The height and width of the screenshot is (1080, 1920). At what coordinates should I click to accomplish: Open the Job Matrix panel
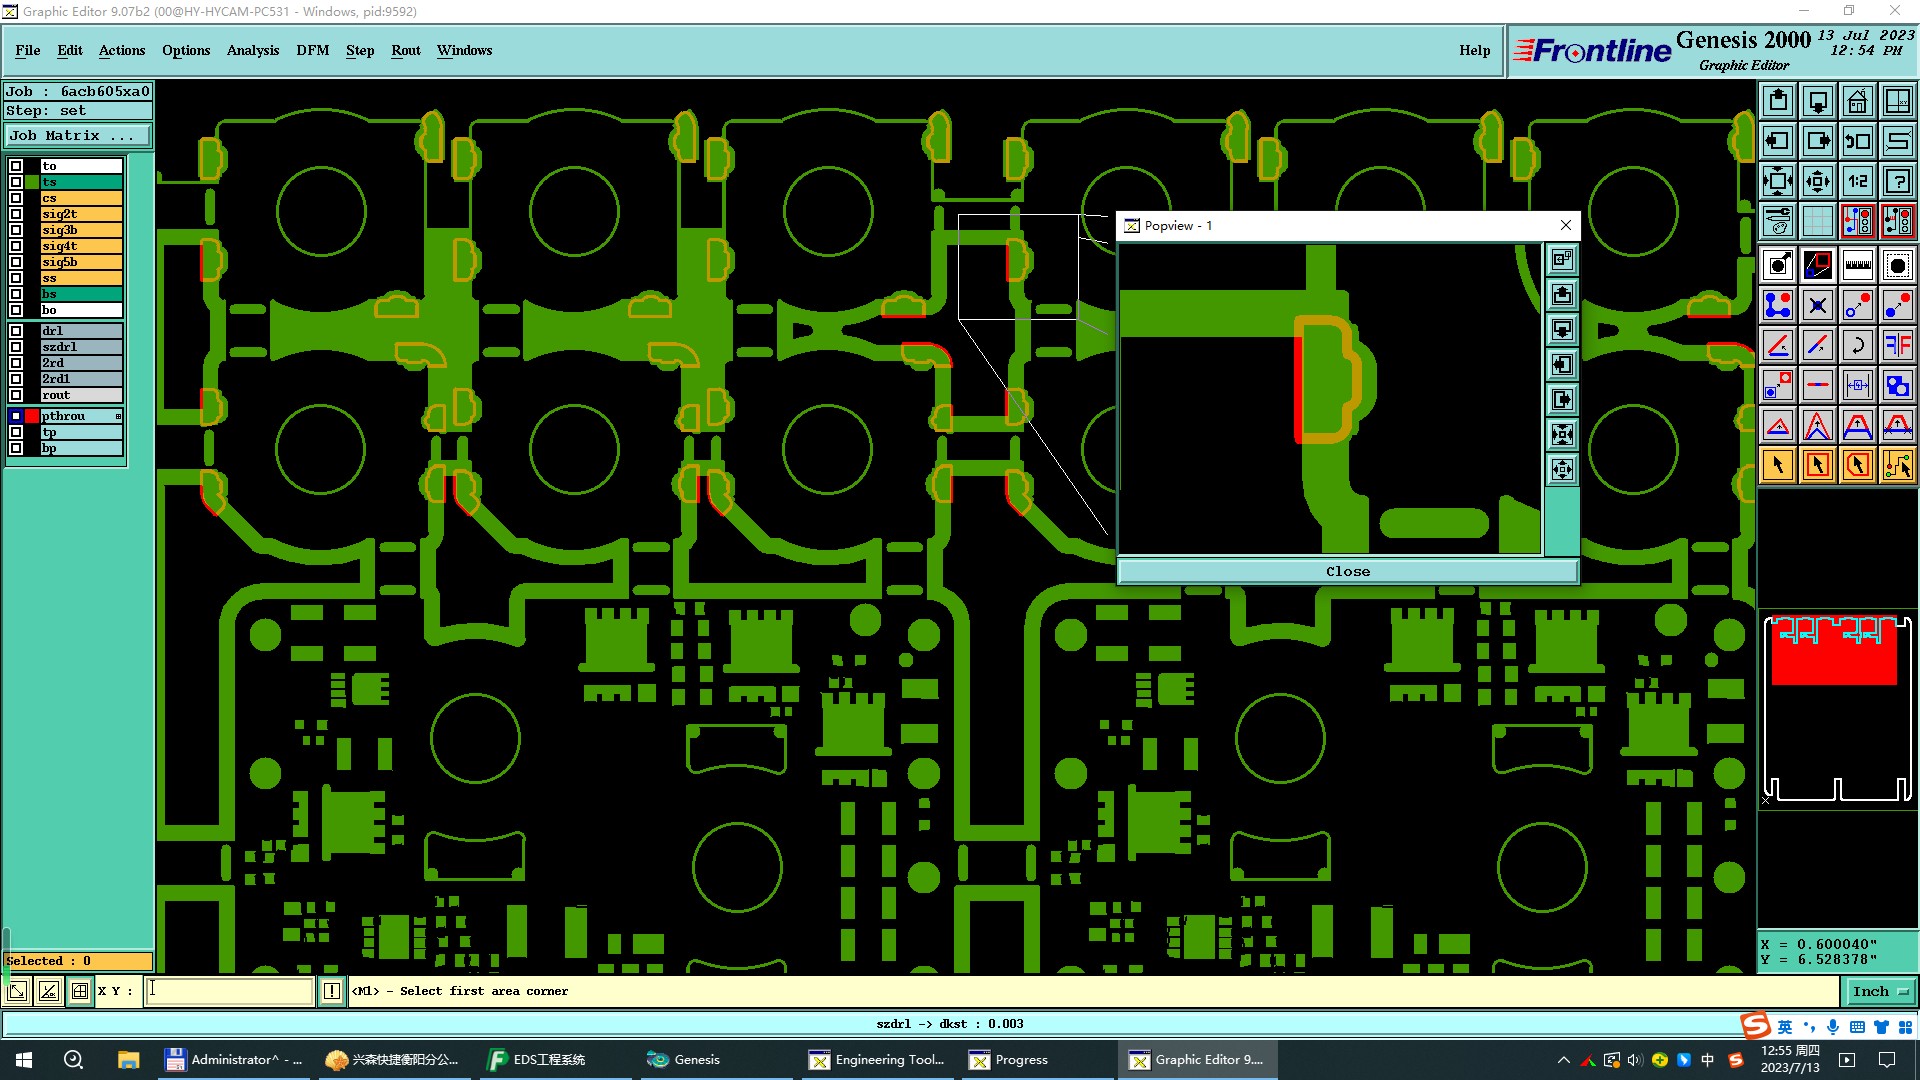78,136
